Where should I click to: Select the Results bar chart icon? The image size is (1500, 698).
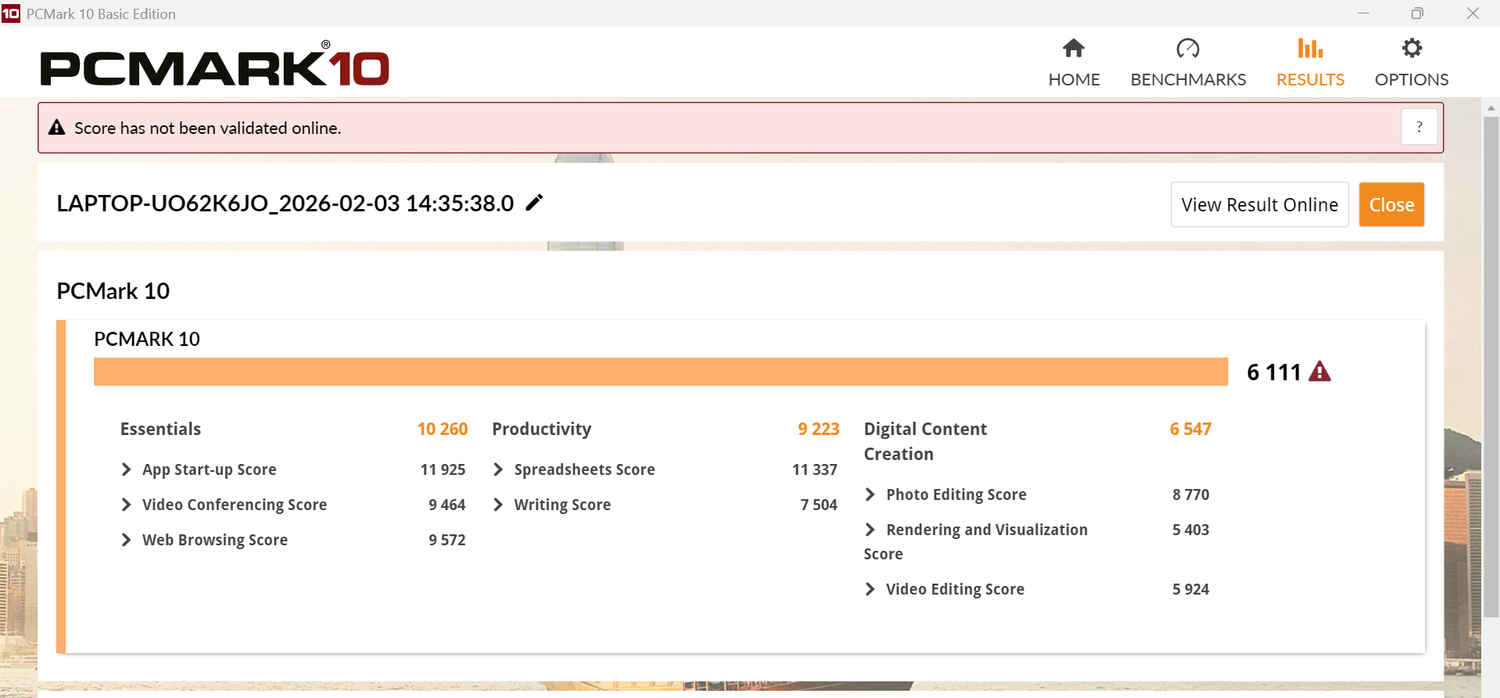1309,48
